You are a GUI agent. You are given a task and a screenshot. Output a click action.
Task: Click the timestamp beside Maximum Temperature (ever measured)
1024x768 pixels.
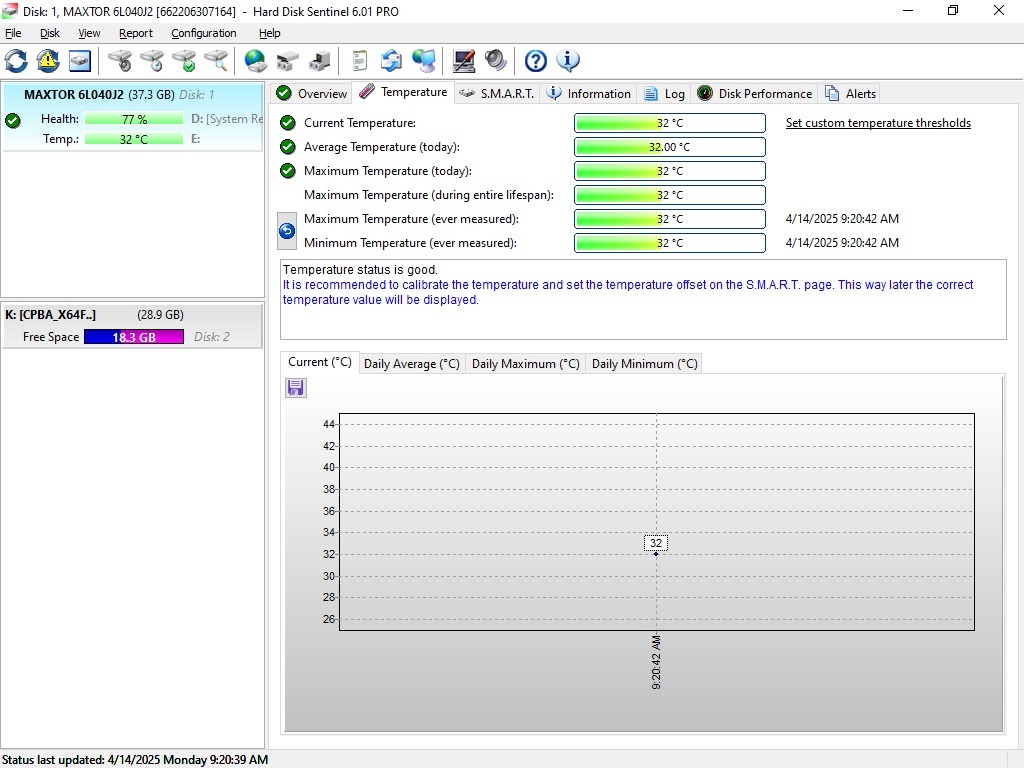[x=842, y=219]
